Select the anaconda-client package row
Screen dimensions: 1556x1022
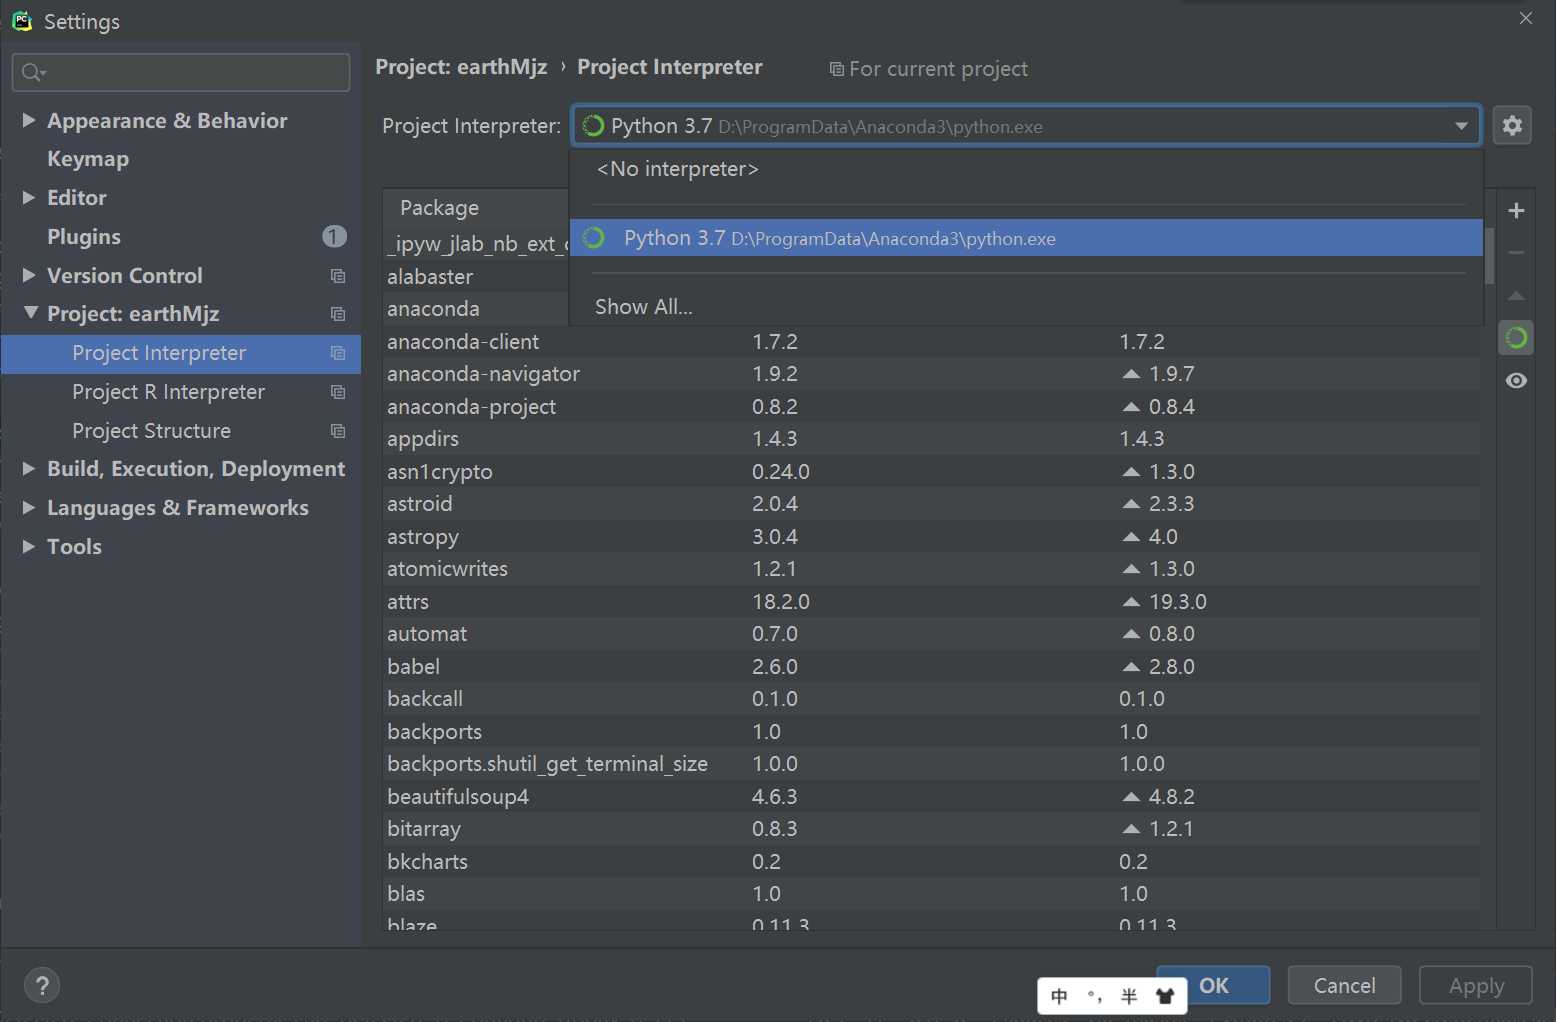[x=931, y=342]
